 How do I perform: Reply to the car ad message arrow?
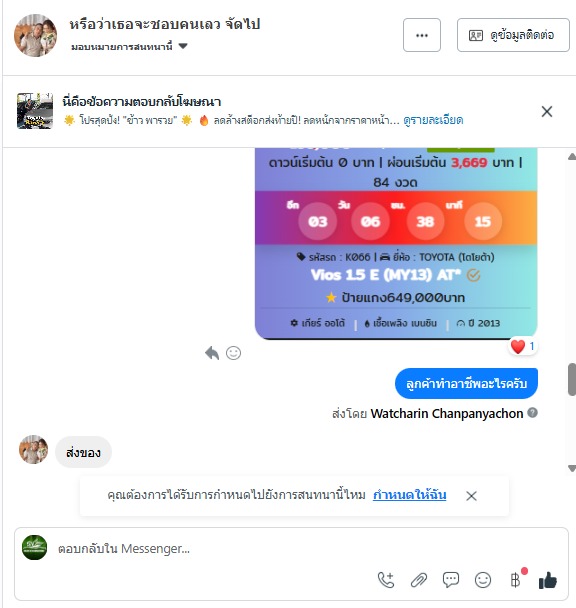[212, 353]
